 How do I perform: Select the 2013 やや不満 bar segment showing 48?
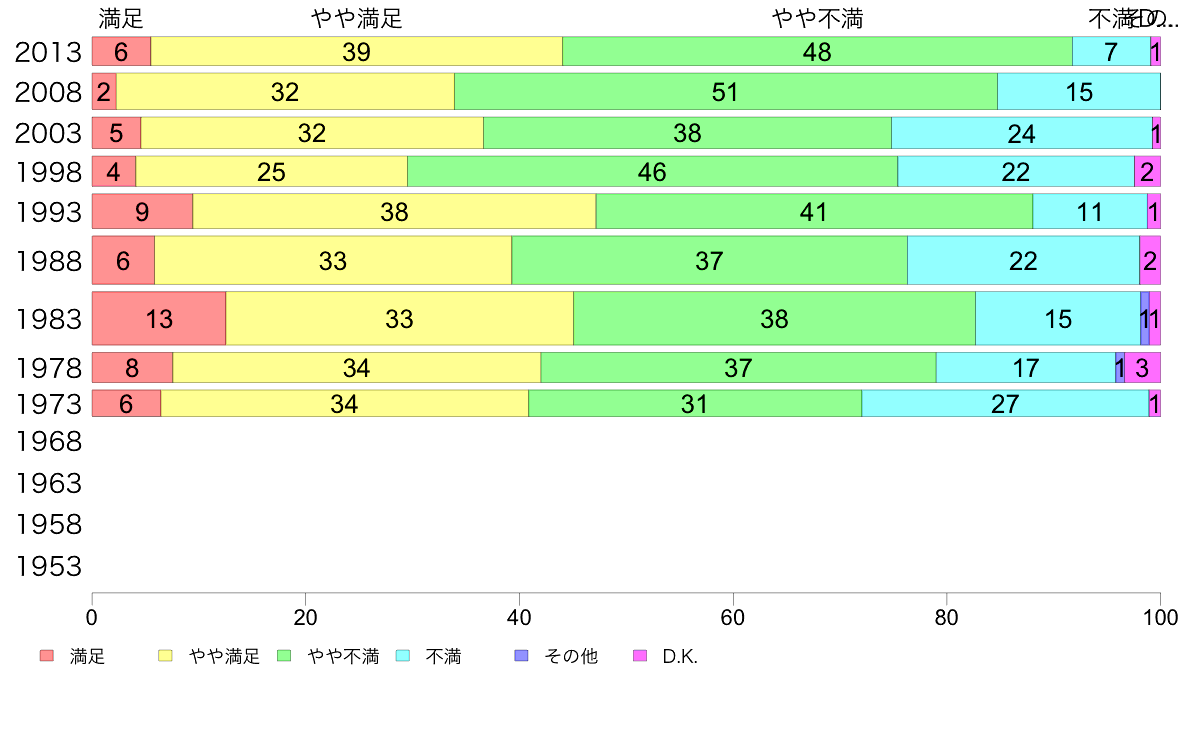point(817,52)
